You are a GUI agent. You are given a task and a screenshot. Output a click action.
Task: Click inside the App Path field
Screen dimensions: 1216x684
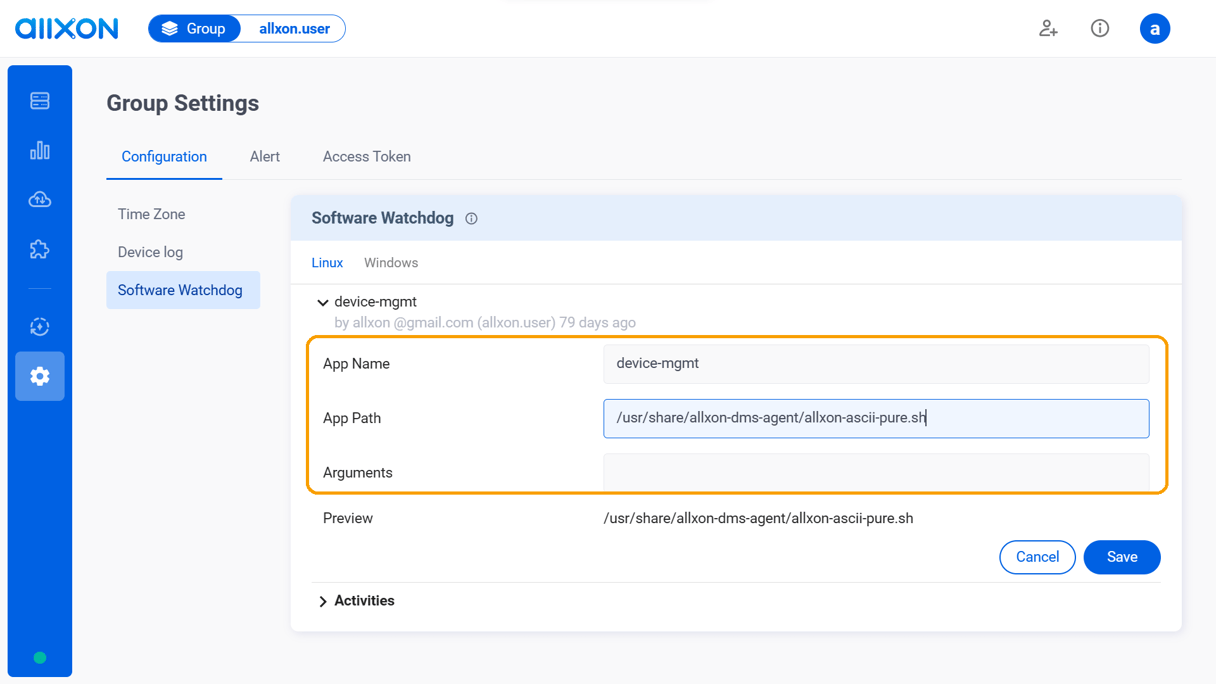pyautogui.click(x=875, y=418)
